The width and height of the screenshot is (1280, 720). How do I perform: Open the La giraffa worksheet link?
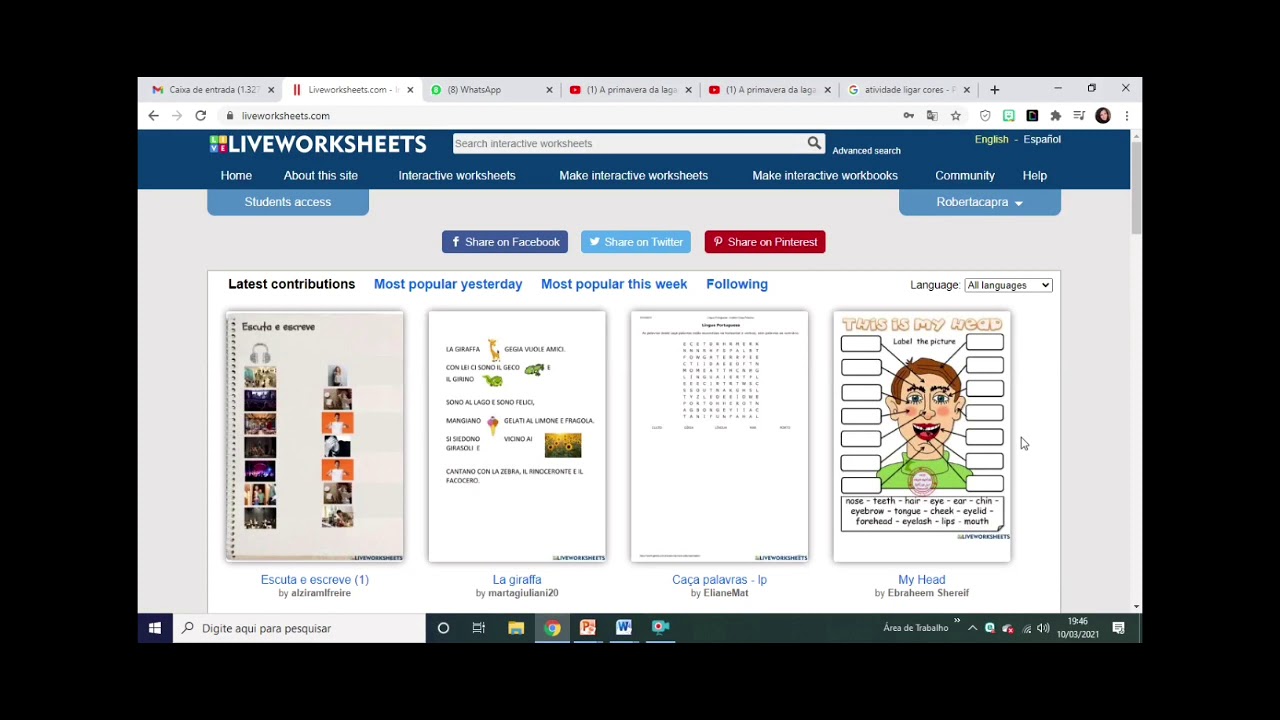[517, 580]
